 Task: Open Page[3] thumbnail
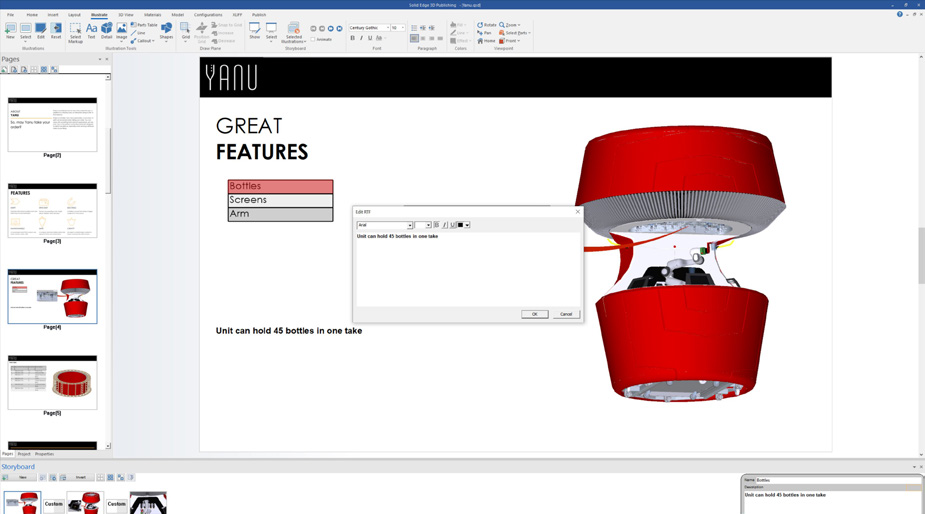click(52, 211)
